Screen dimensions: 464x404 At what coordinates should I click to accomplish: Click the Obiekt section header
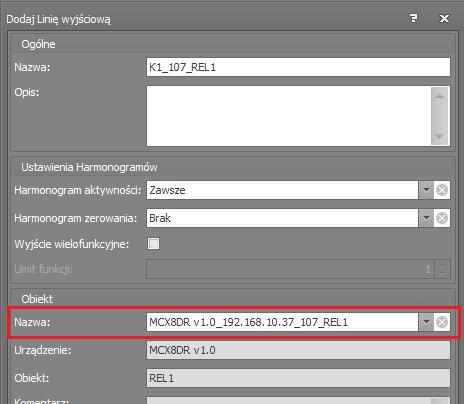pyautogui.click(x=37, y=299)
